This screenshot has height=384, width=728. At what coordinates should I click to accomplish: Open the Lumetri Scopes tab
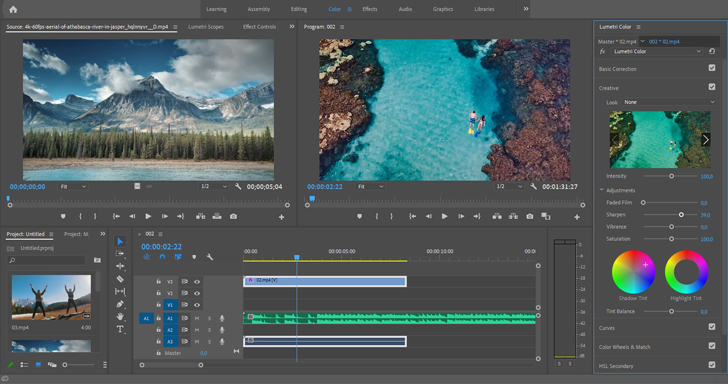pyautogui.click(x=206, y=27)
